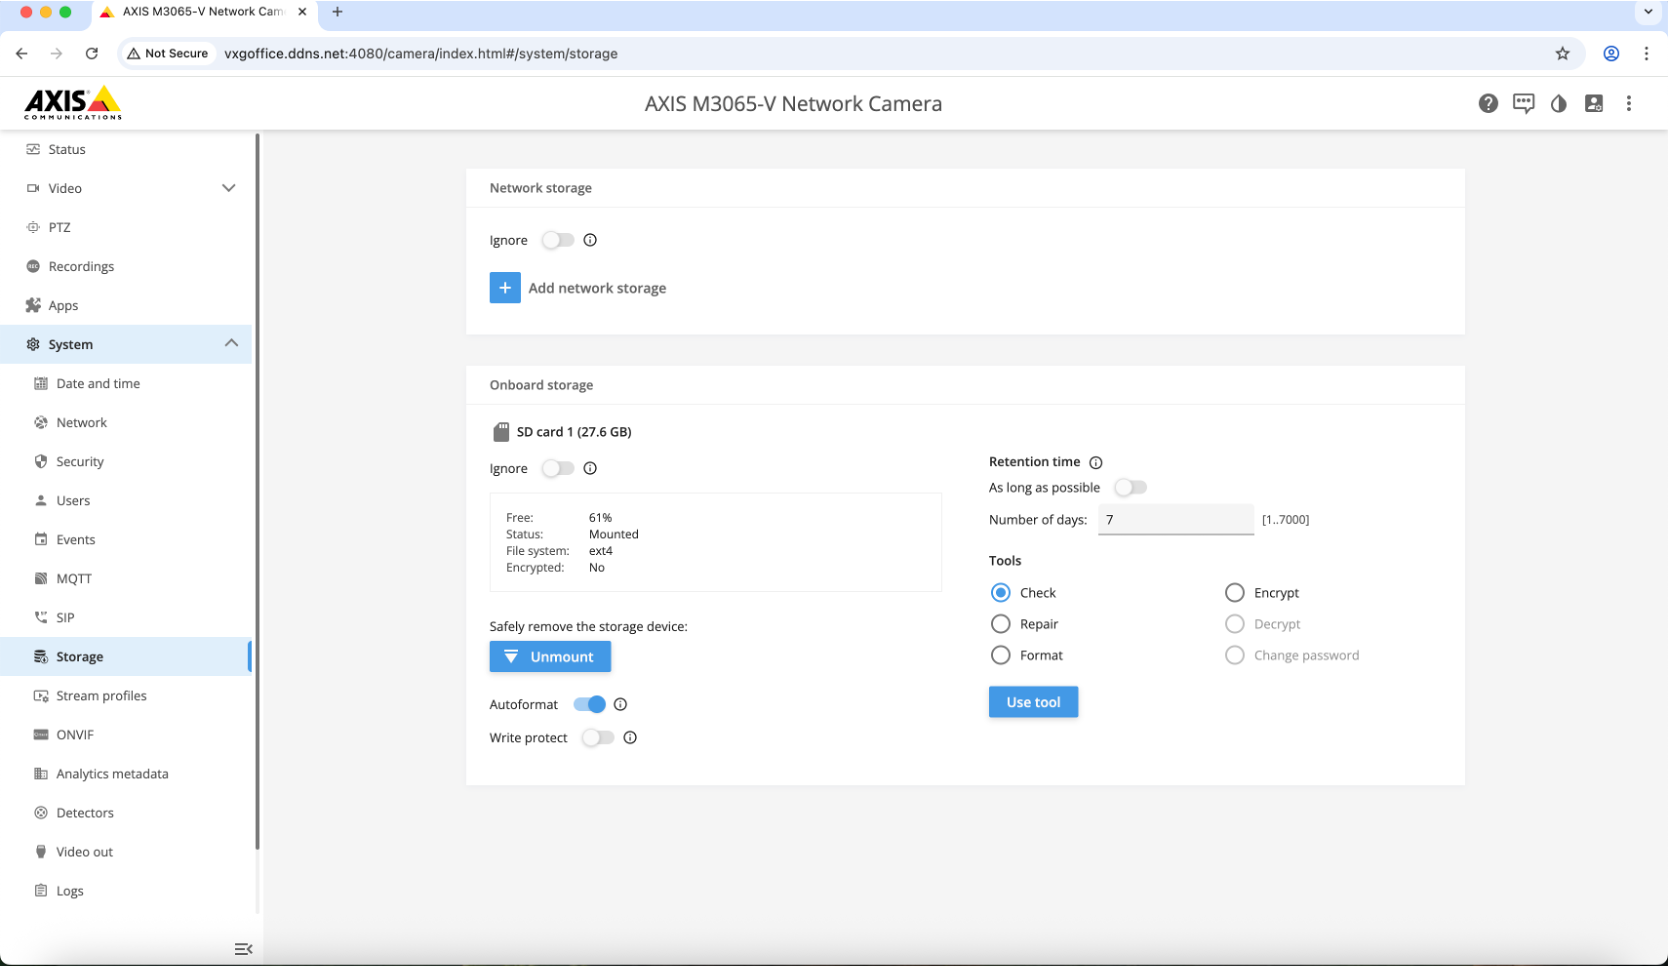Open the Chrome profile icon
Image resolution: width=1668 pixels, height=966 pixels.
click(1611, 54)
